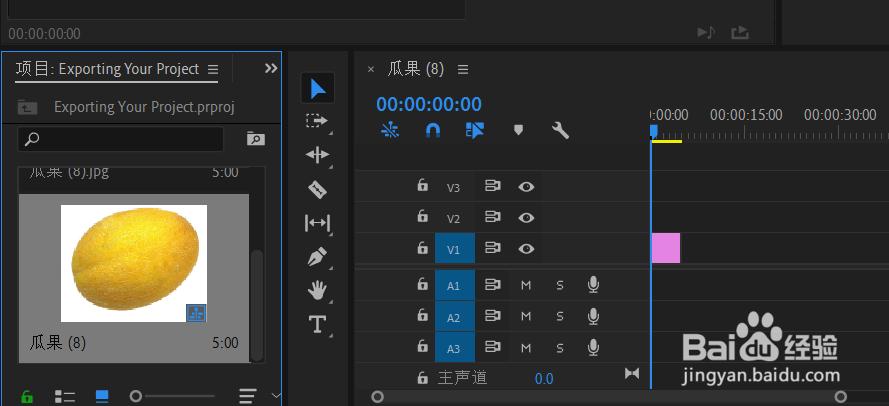Image resolution: width=889 pixels, height=406 pixels.
Task: Open the 瓜果 (8) sequence panel menu
Action: point(463,69)
